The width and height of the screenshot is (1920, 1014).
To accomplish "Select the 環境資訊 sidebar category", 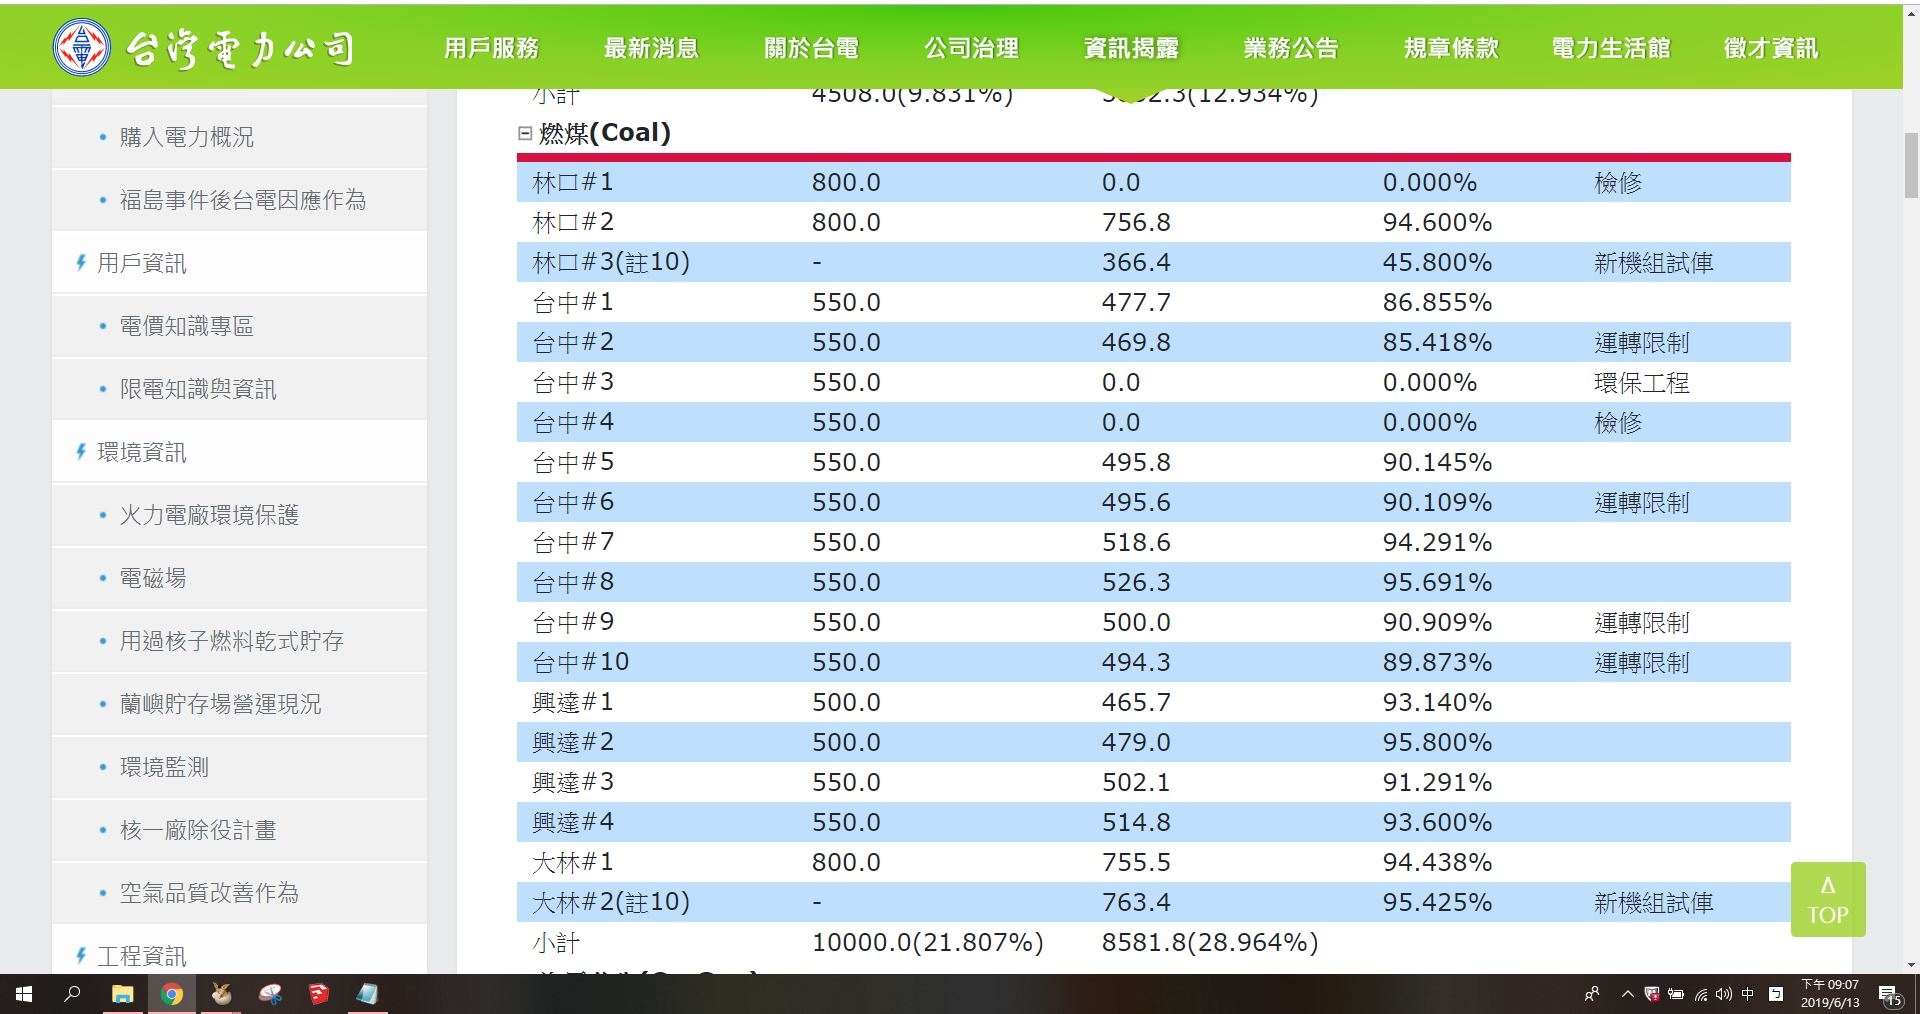I will [x=142, y=452].
